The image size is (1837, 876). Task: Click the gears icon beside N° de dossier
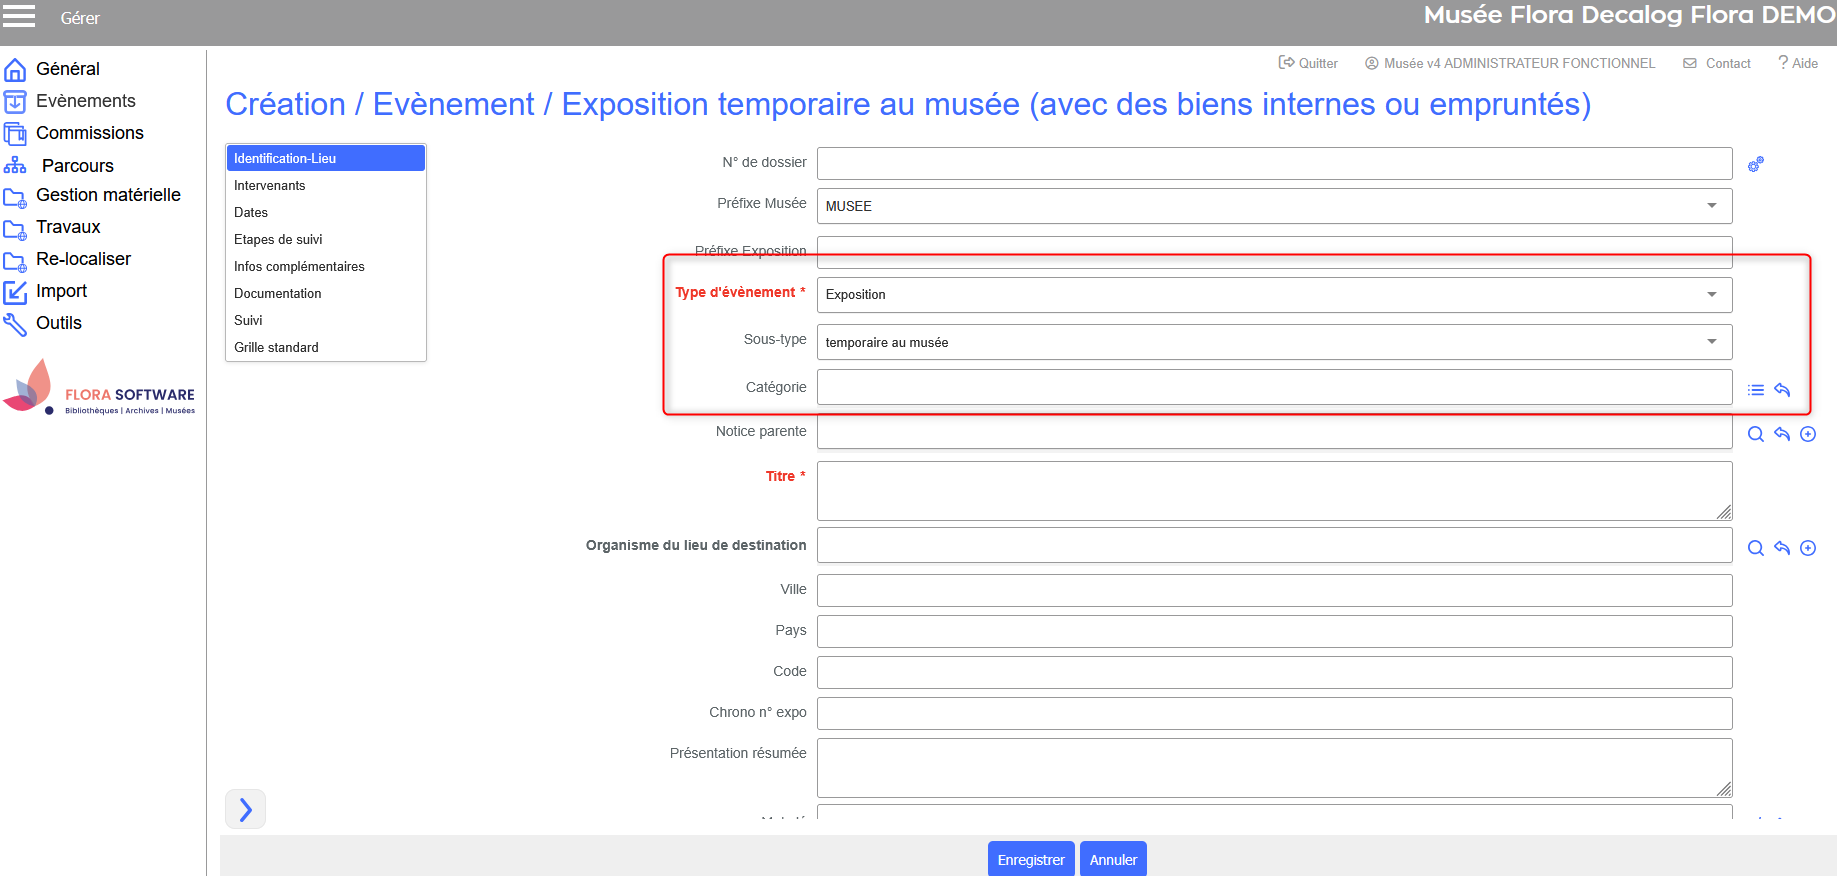coord(1755,164)
